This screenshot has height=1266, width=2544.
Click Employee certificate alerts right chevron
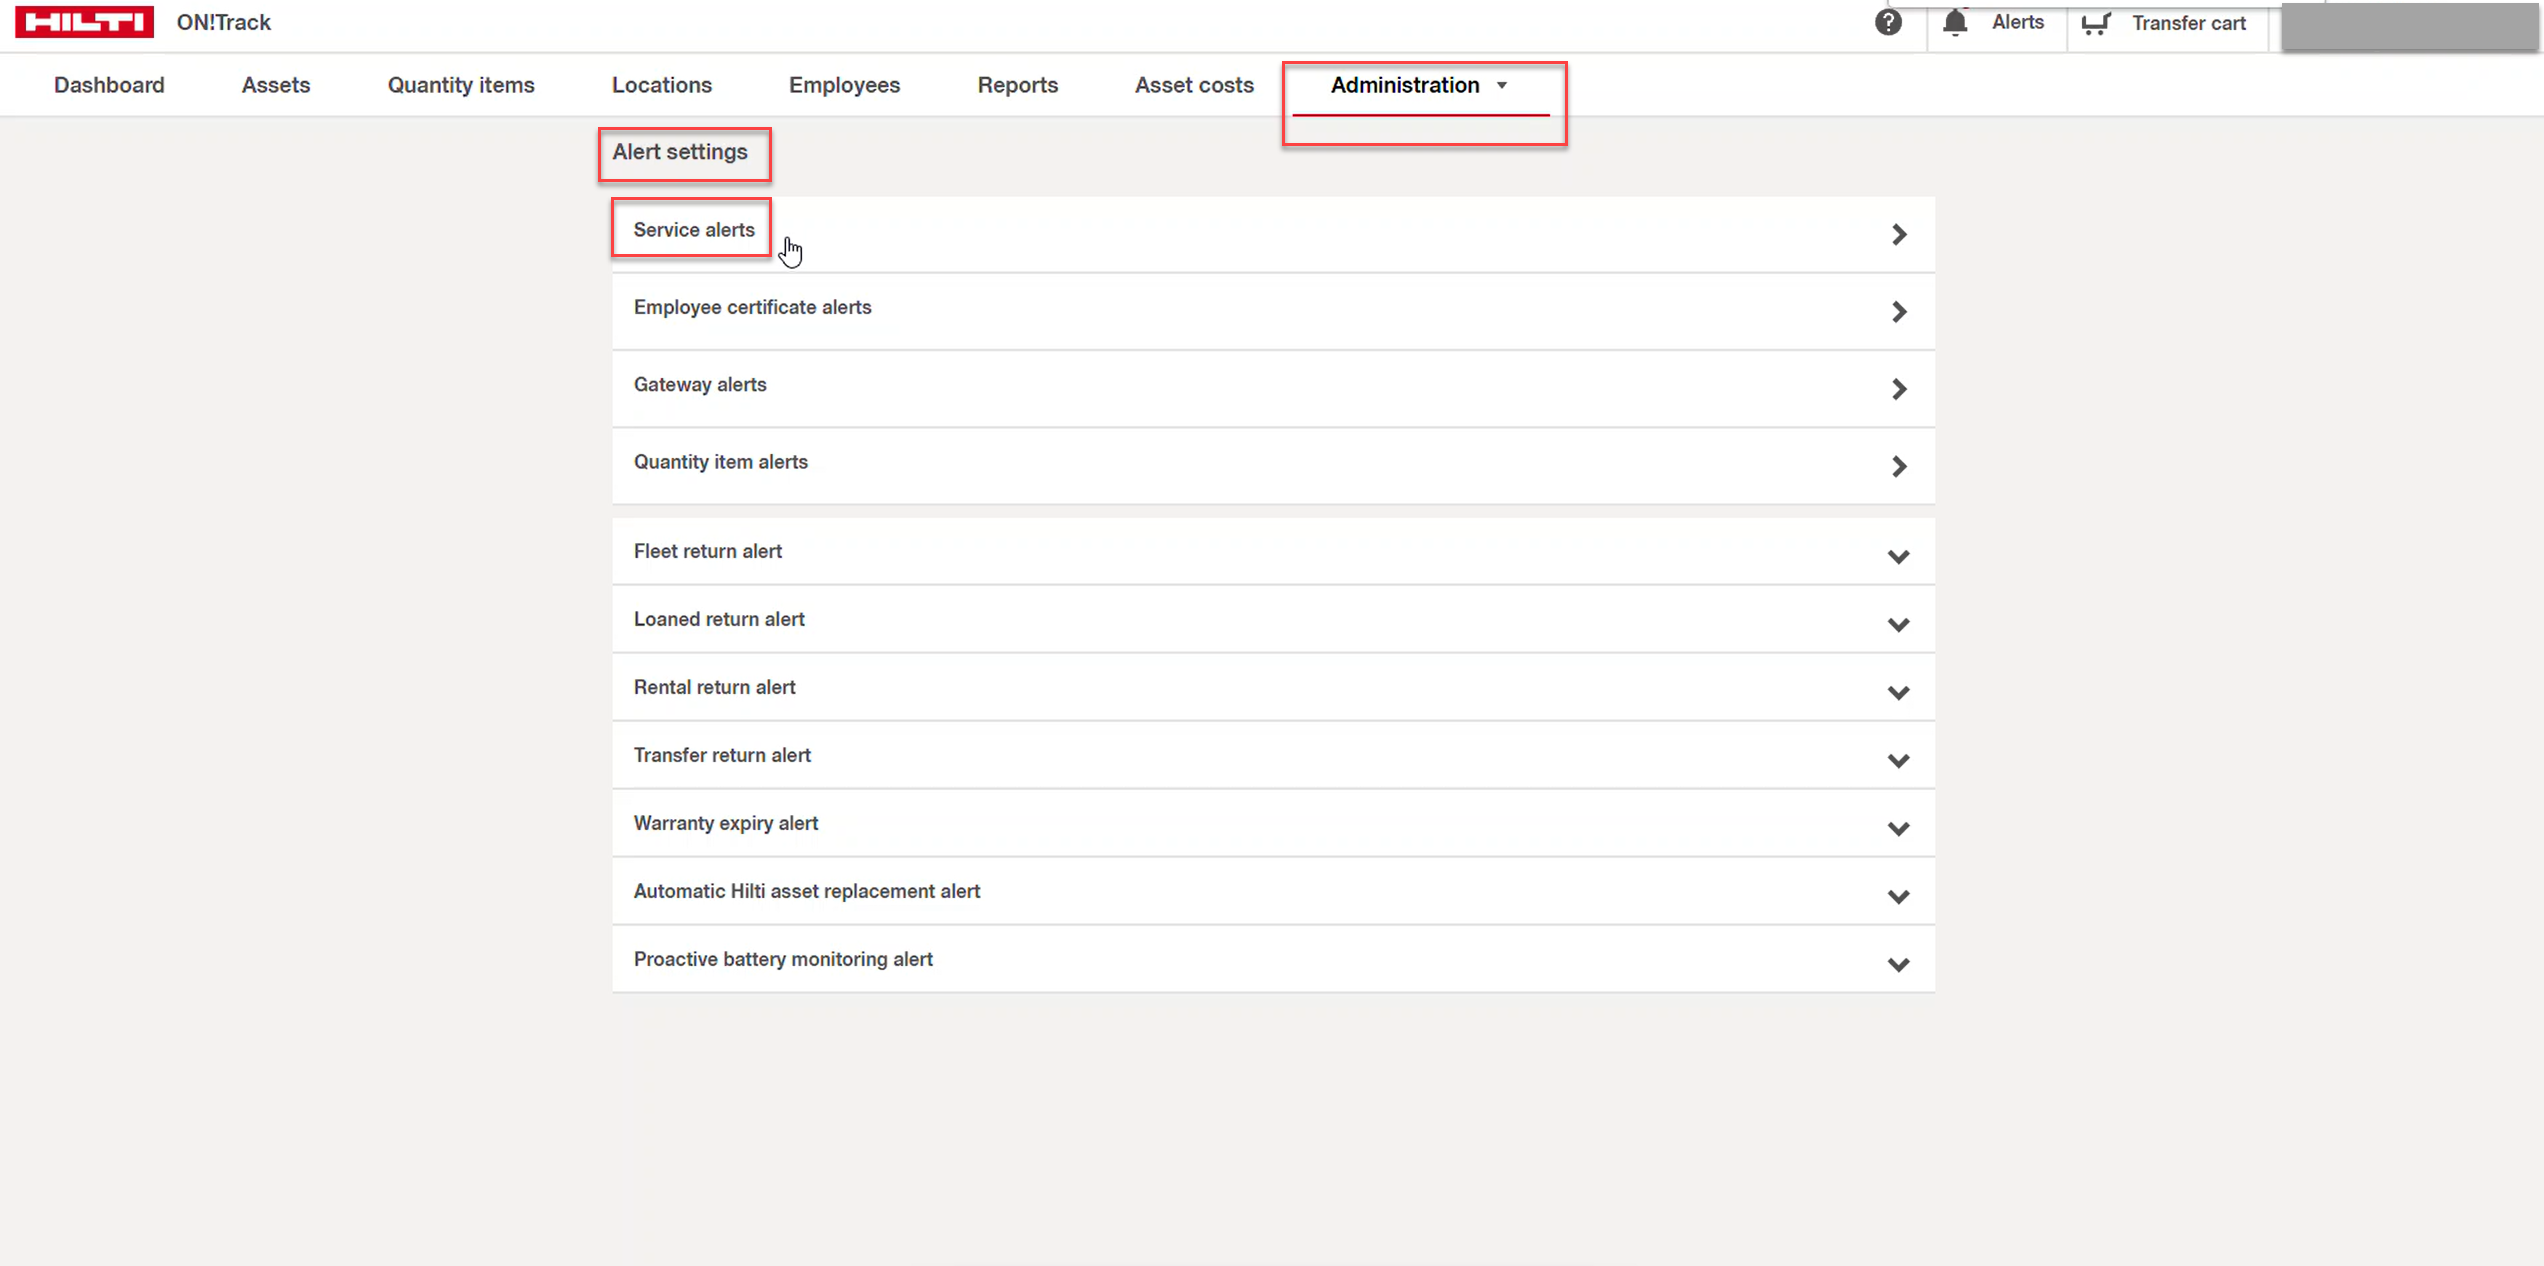1899,312
